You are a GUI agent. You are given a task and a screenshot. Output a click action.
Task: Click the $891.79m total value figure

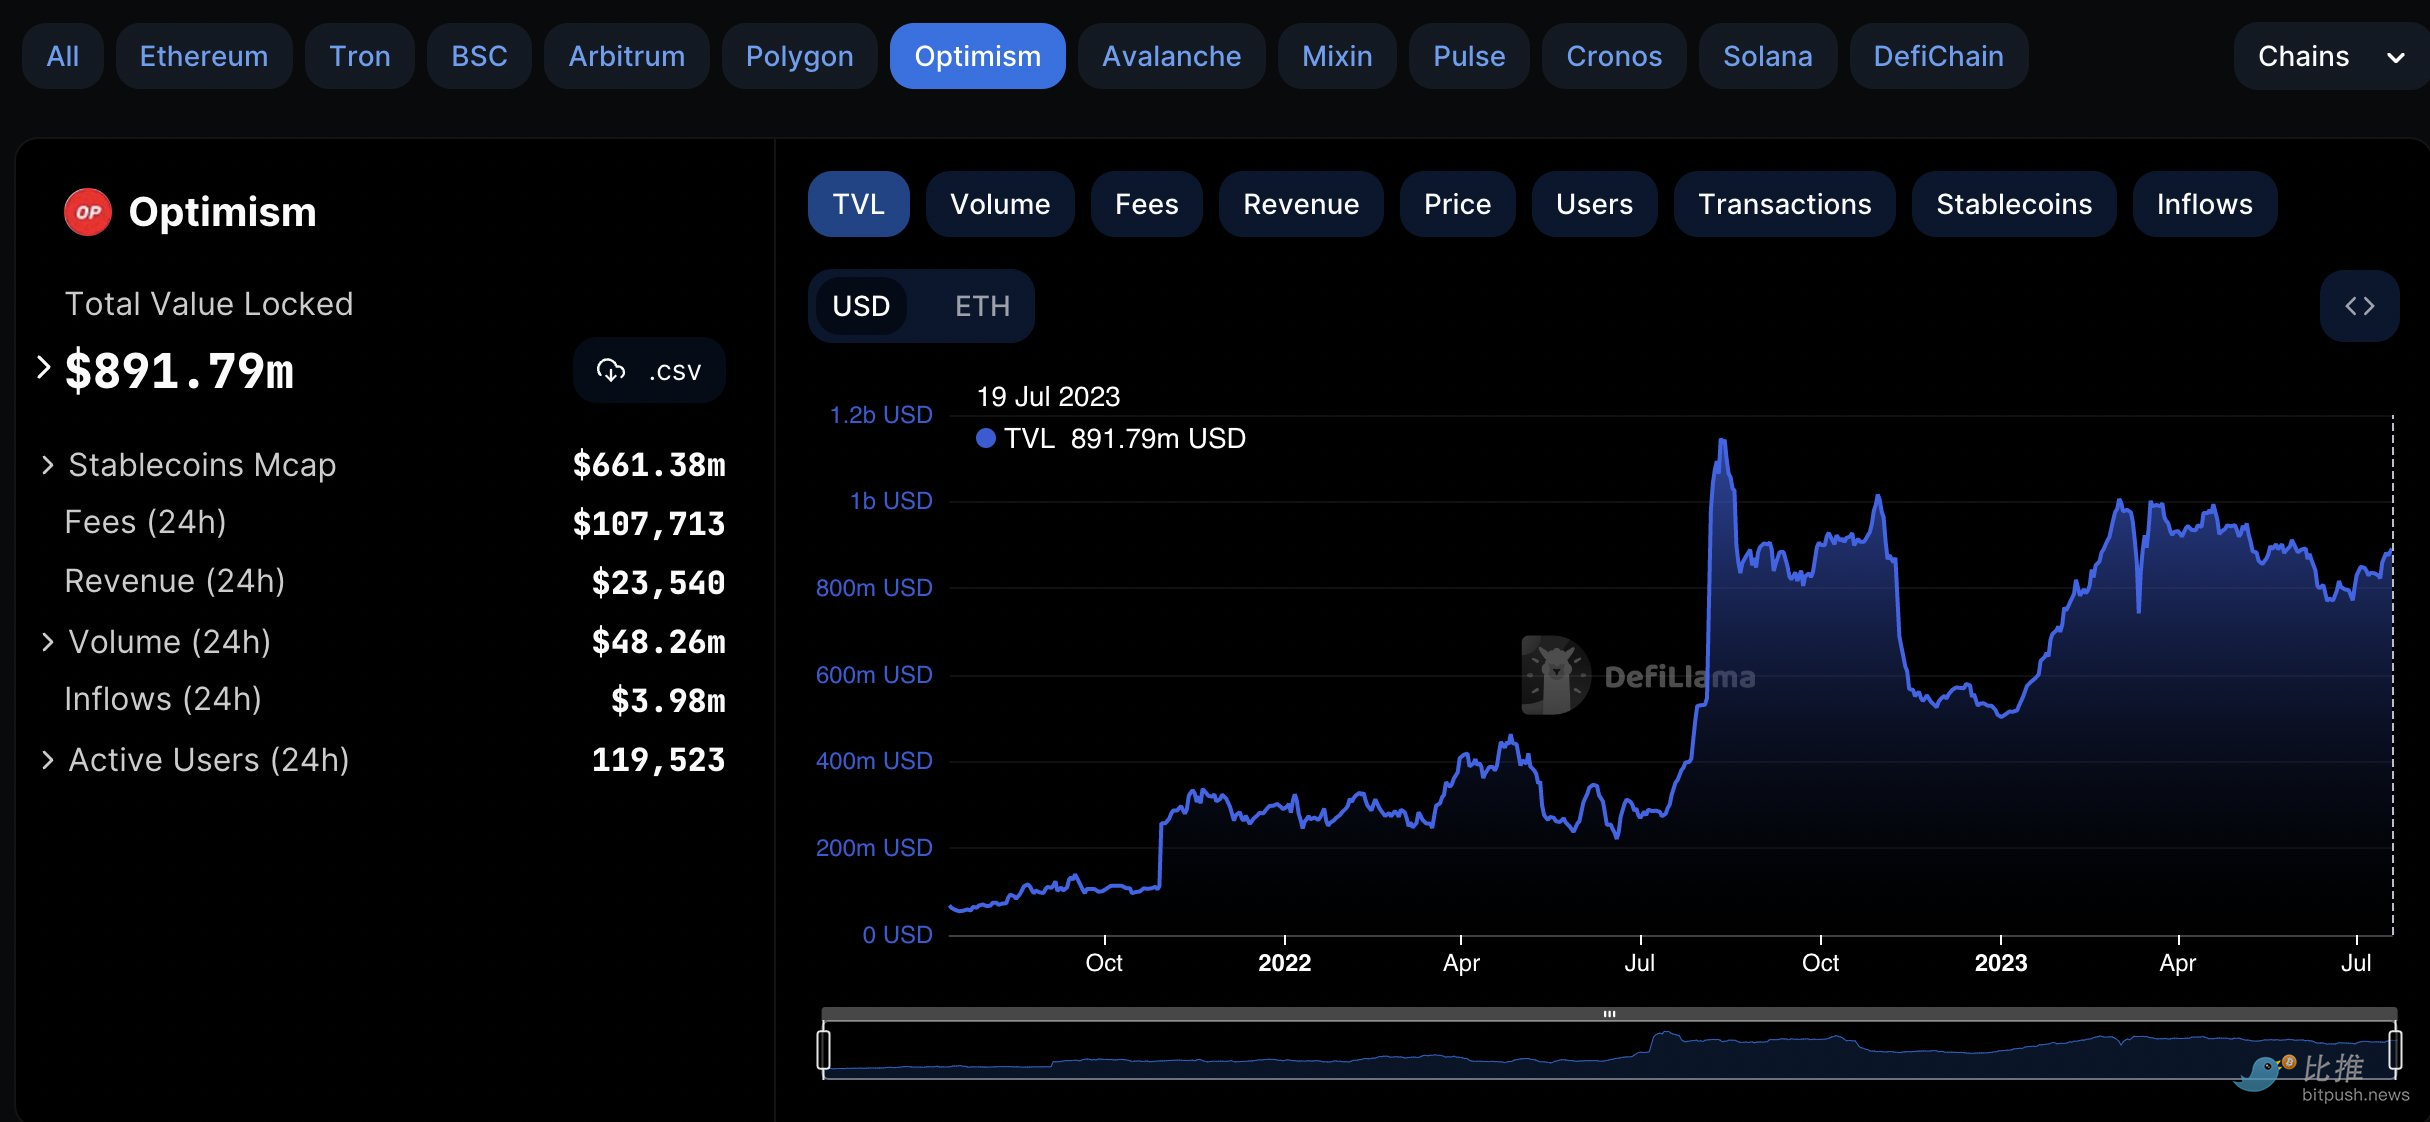[x=179, y=371]
